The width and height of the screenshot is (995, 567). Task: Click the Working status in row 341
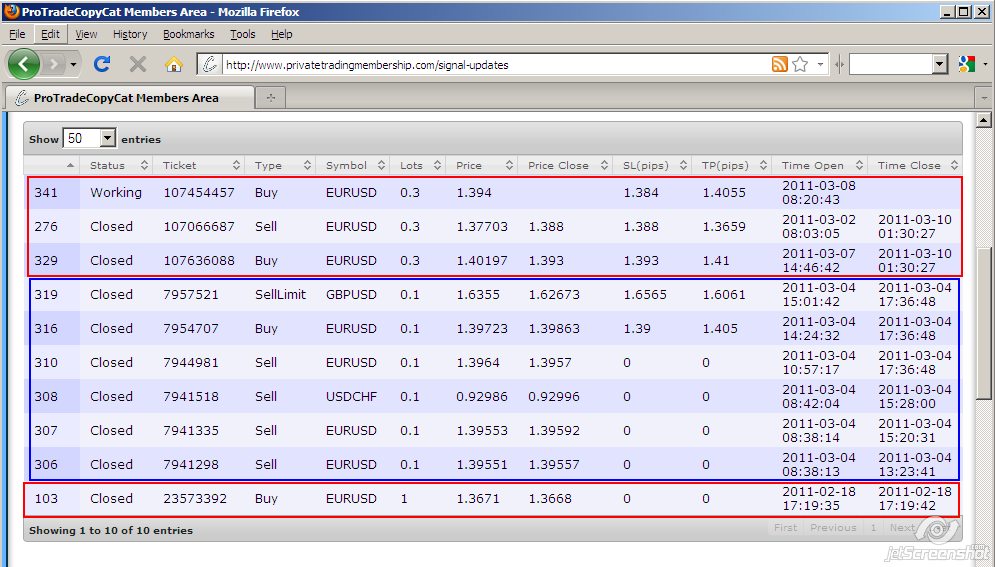115,193
